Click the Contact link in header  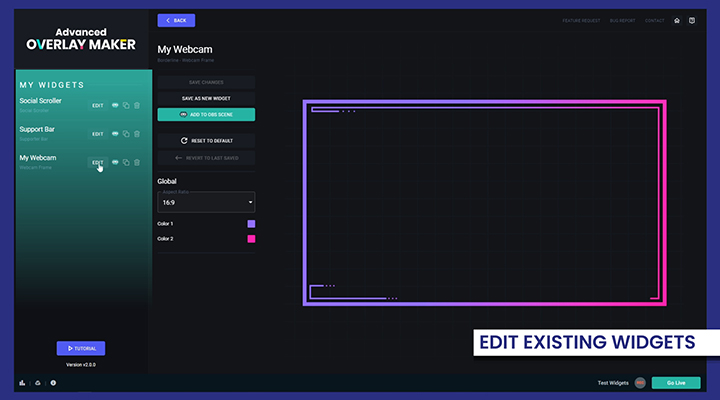point(654,20)
